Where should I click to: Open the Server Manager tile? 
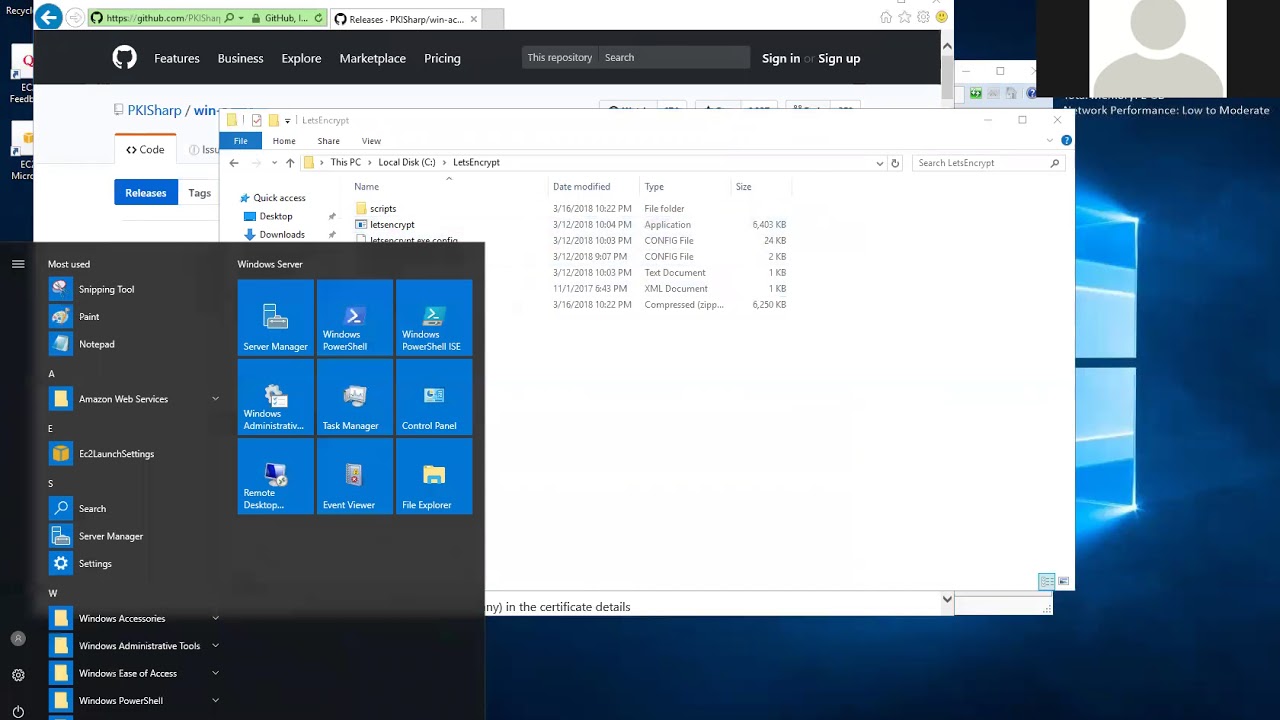click(275, 318)
